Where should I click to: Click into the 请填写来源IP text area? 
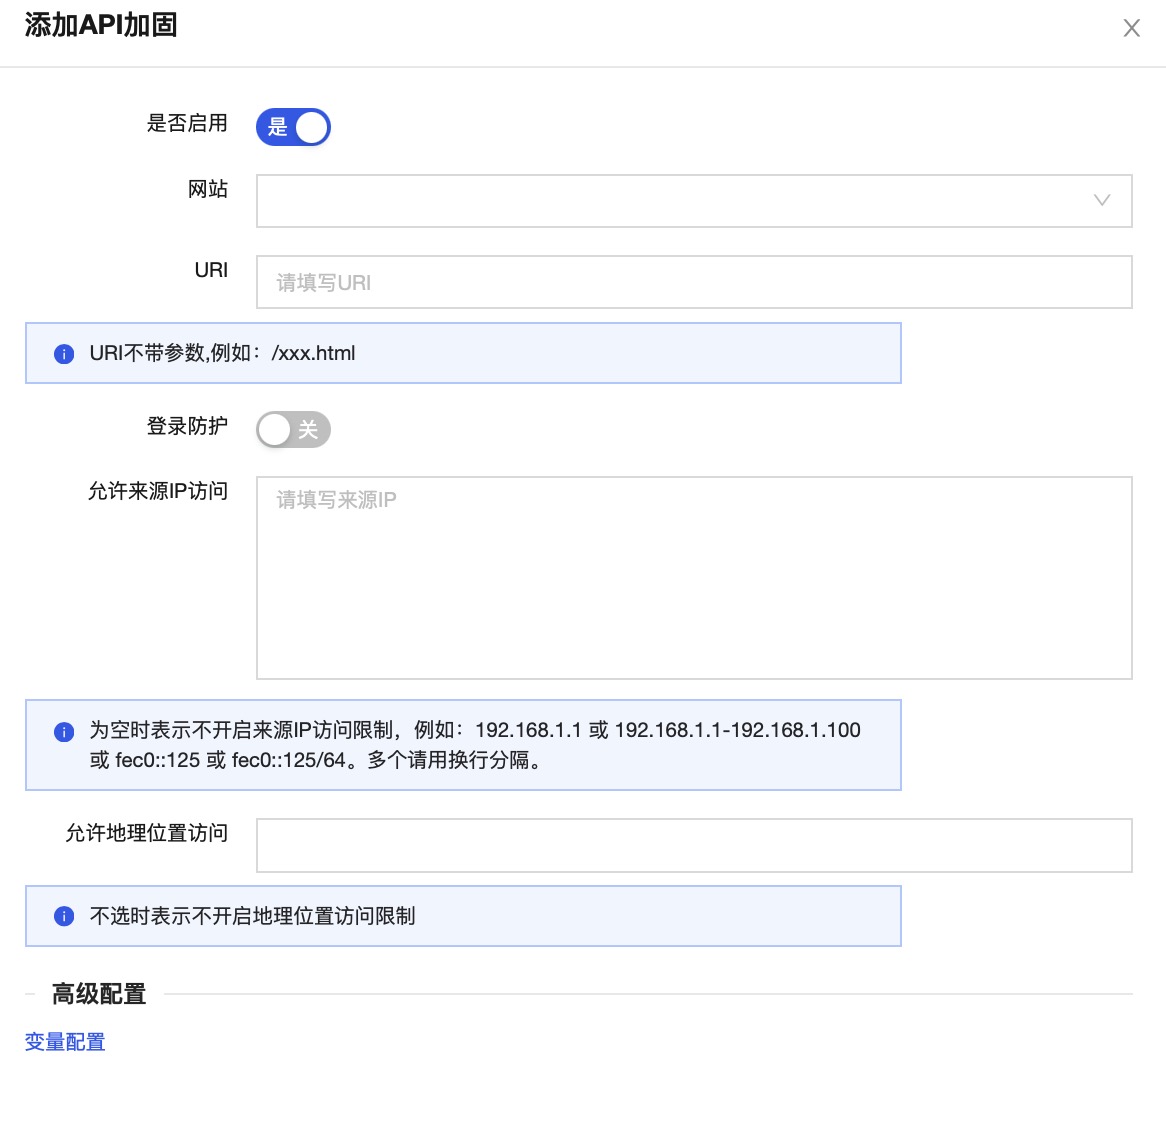click(x=693, y=577)
